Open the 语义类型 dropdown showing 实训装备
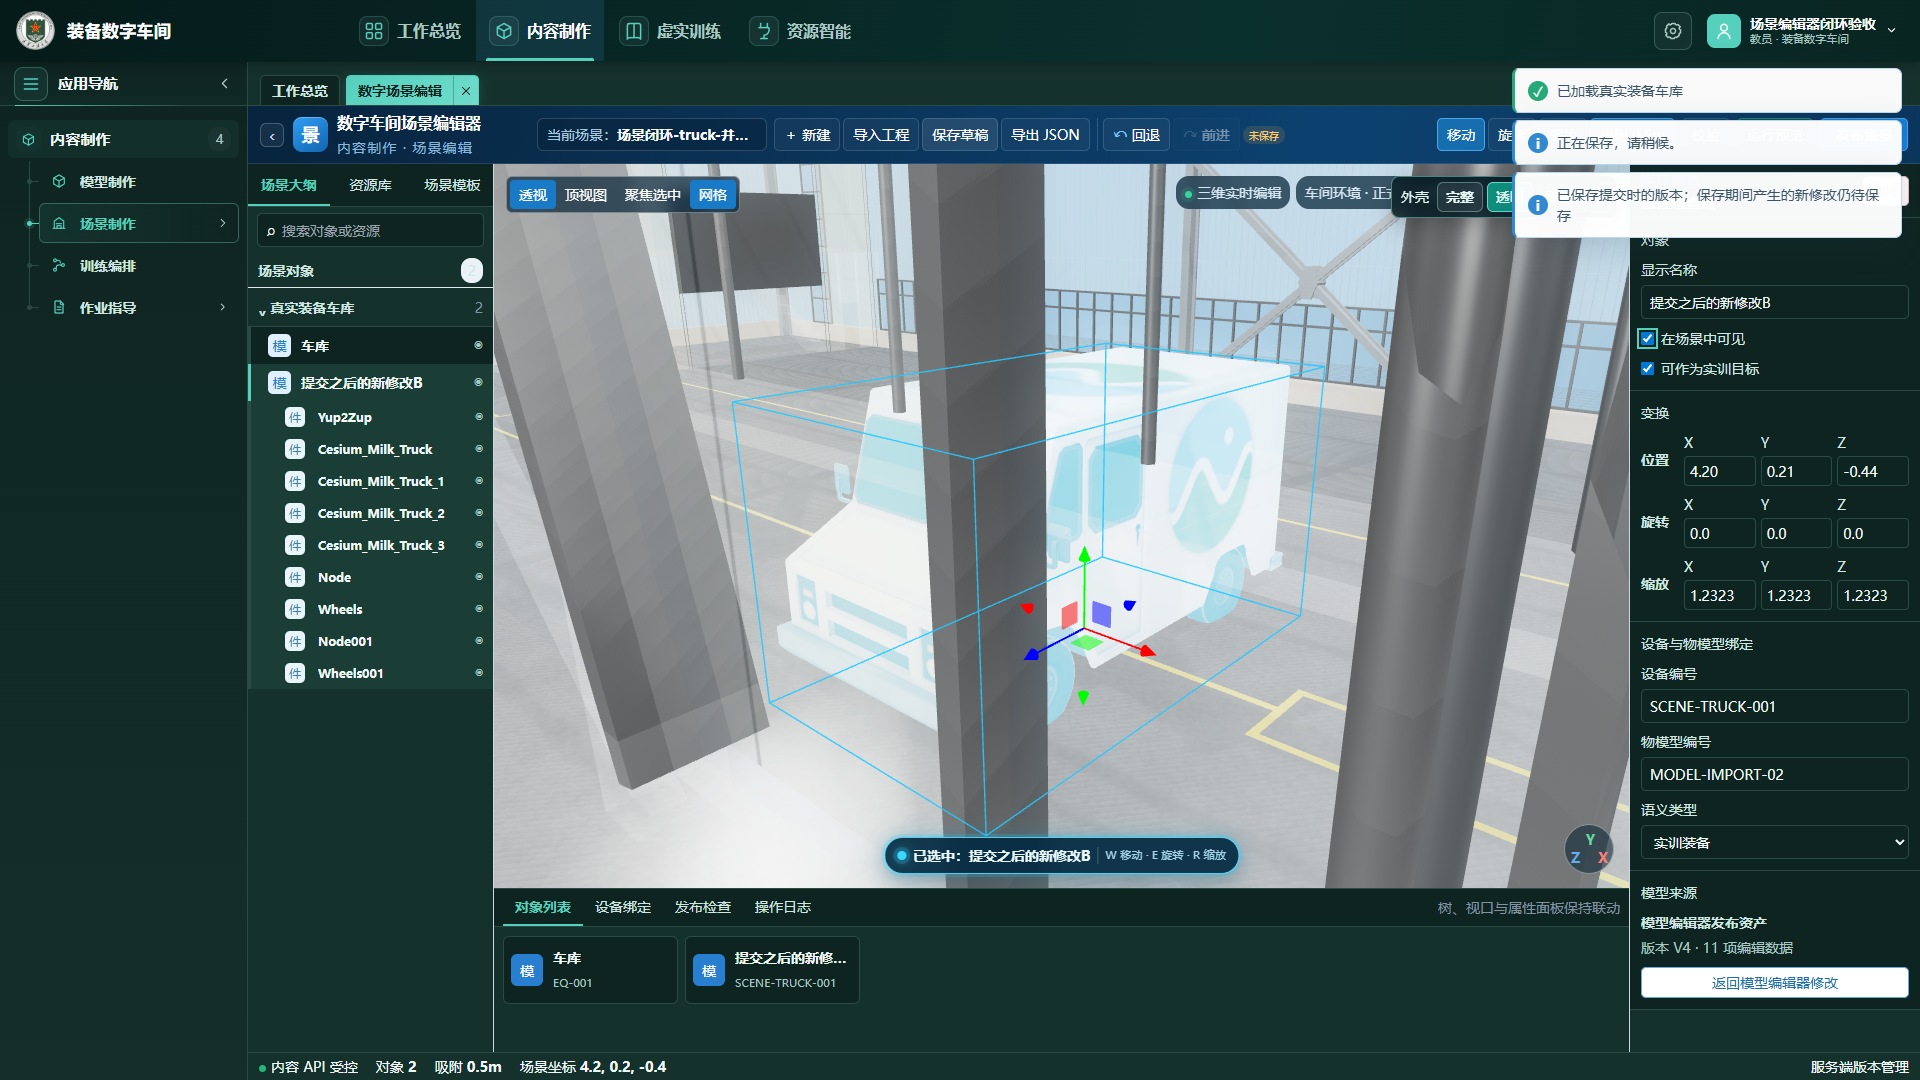 (x=1774, y=843)
